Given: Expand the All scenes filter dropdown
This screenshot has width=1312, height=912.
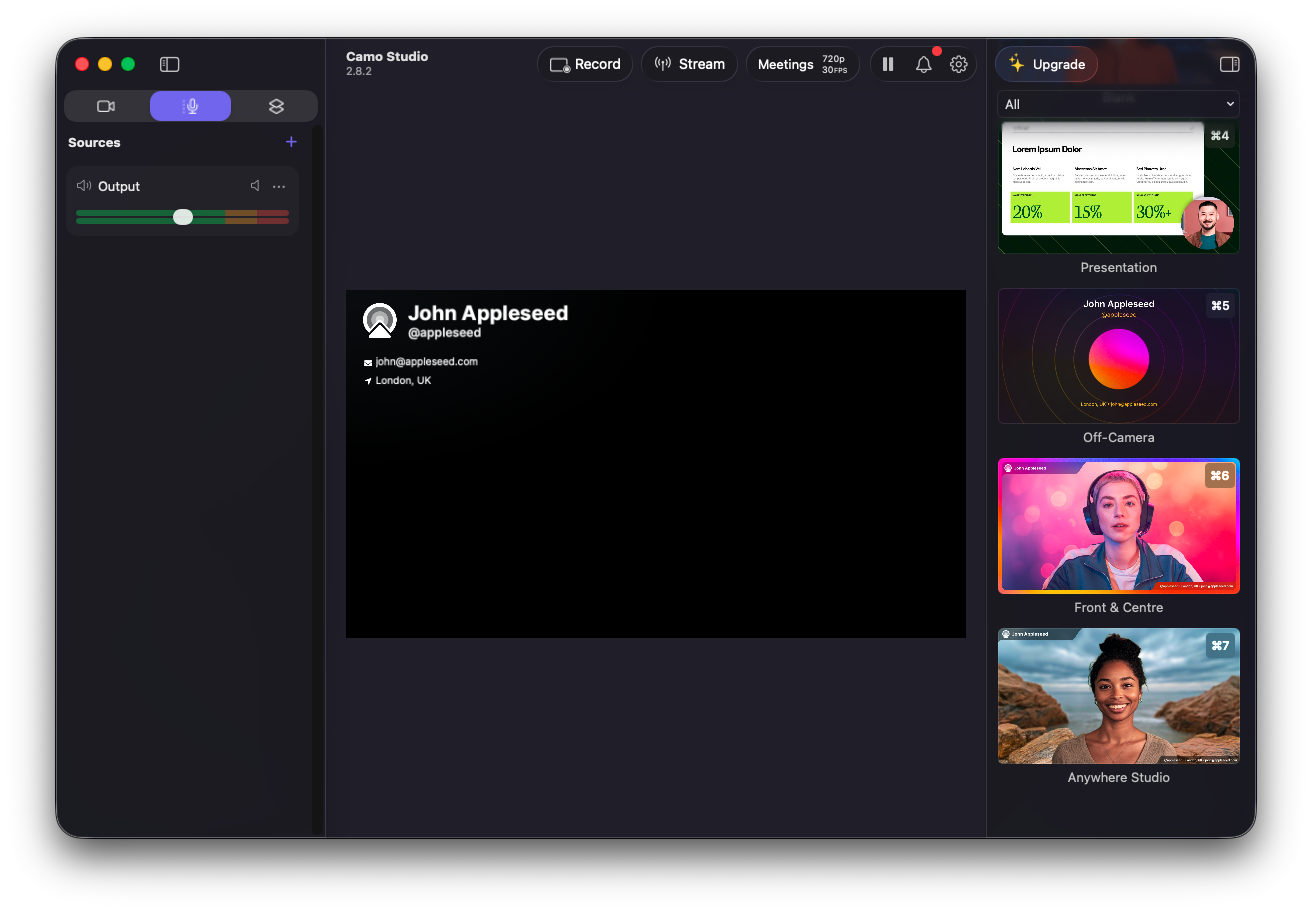Looking at the screenshot, I should coord(1119,104).
